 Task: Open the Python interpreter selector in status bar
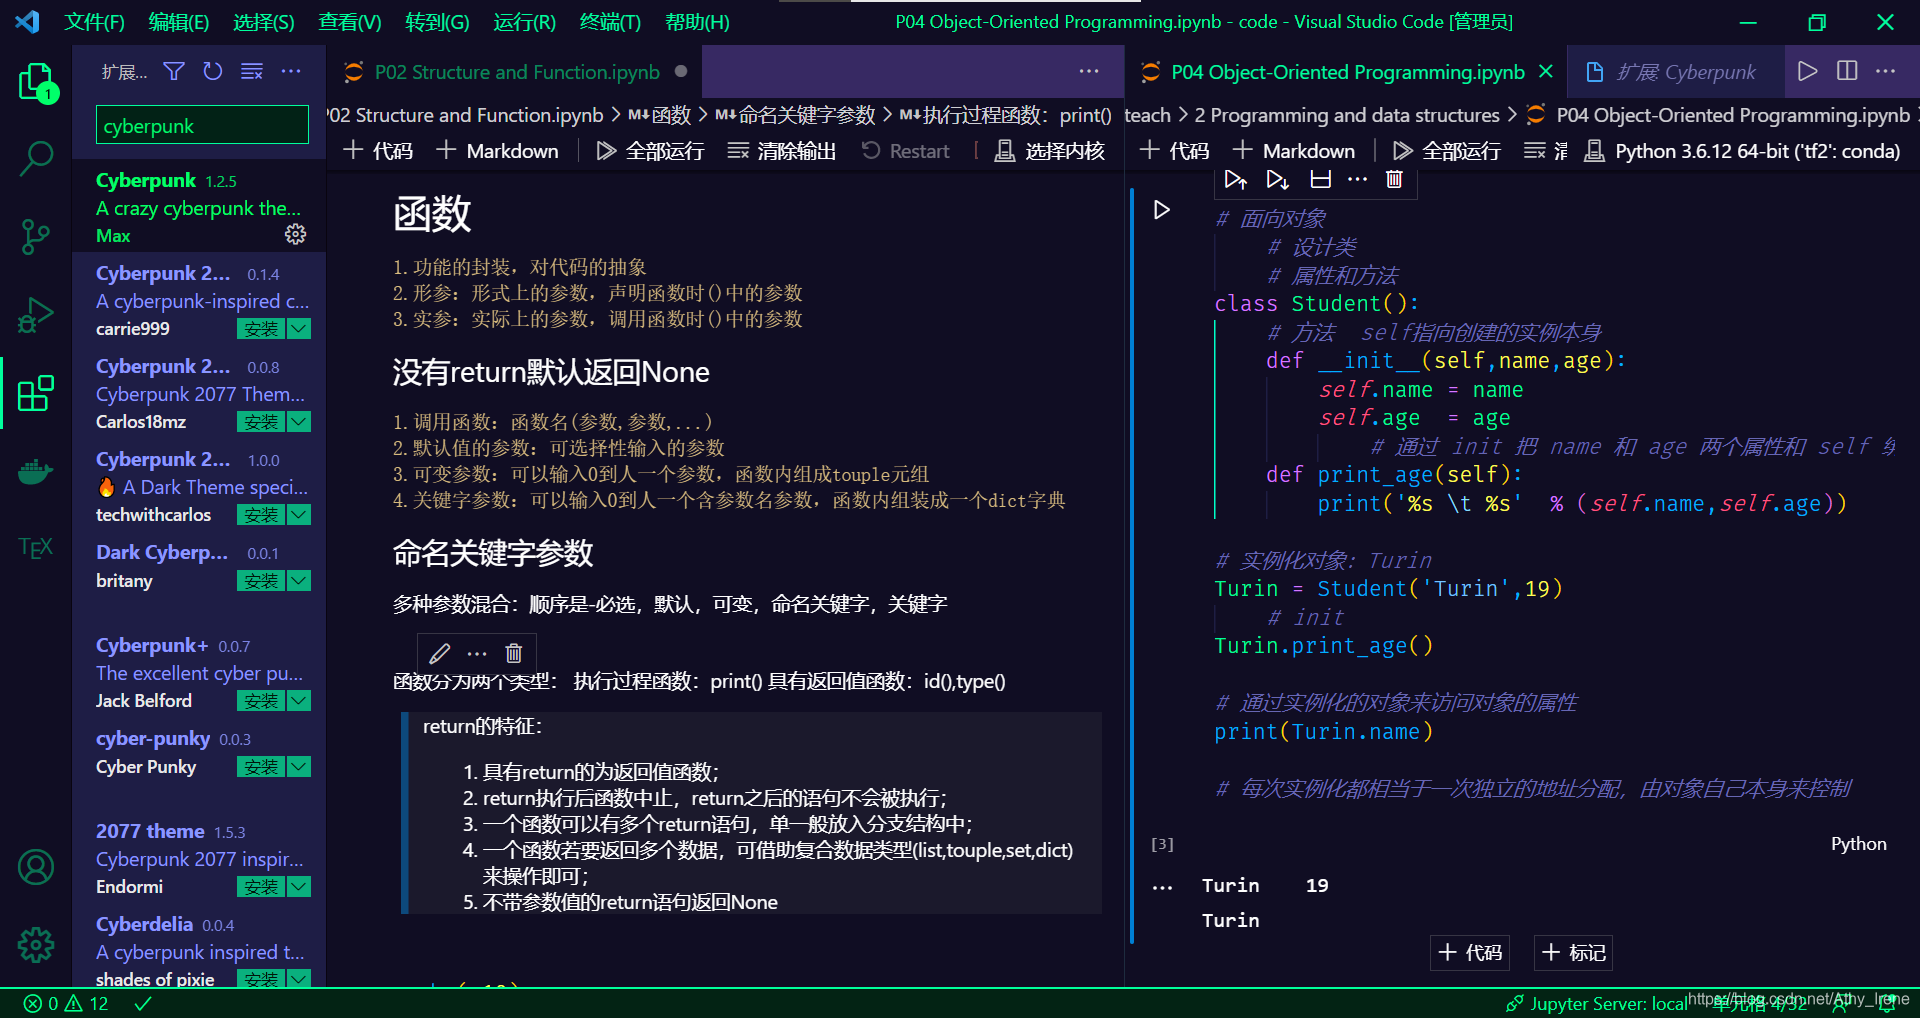tap(1759, 151)
